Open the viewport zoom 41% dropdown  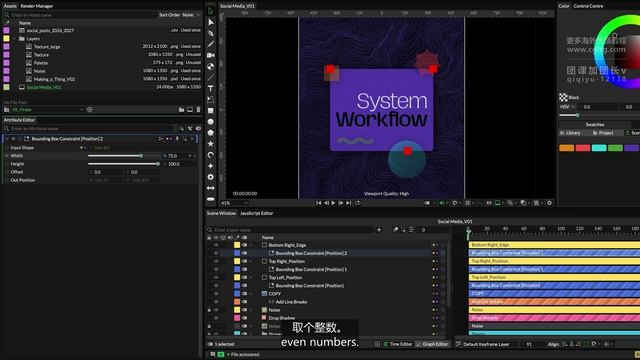click(x=234, y=203)
